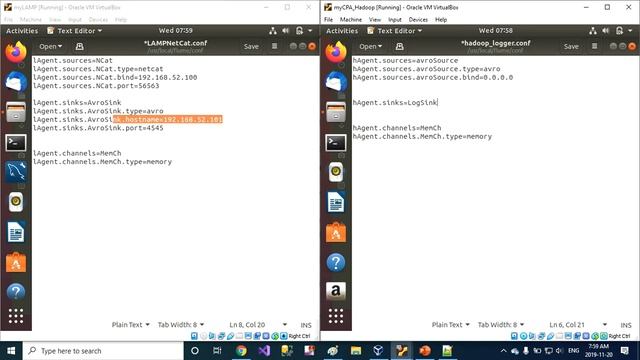
Task: Launch MySQL Workbench from the myLAMP dock
Action: [x=16, y=172]
